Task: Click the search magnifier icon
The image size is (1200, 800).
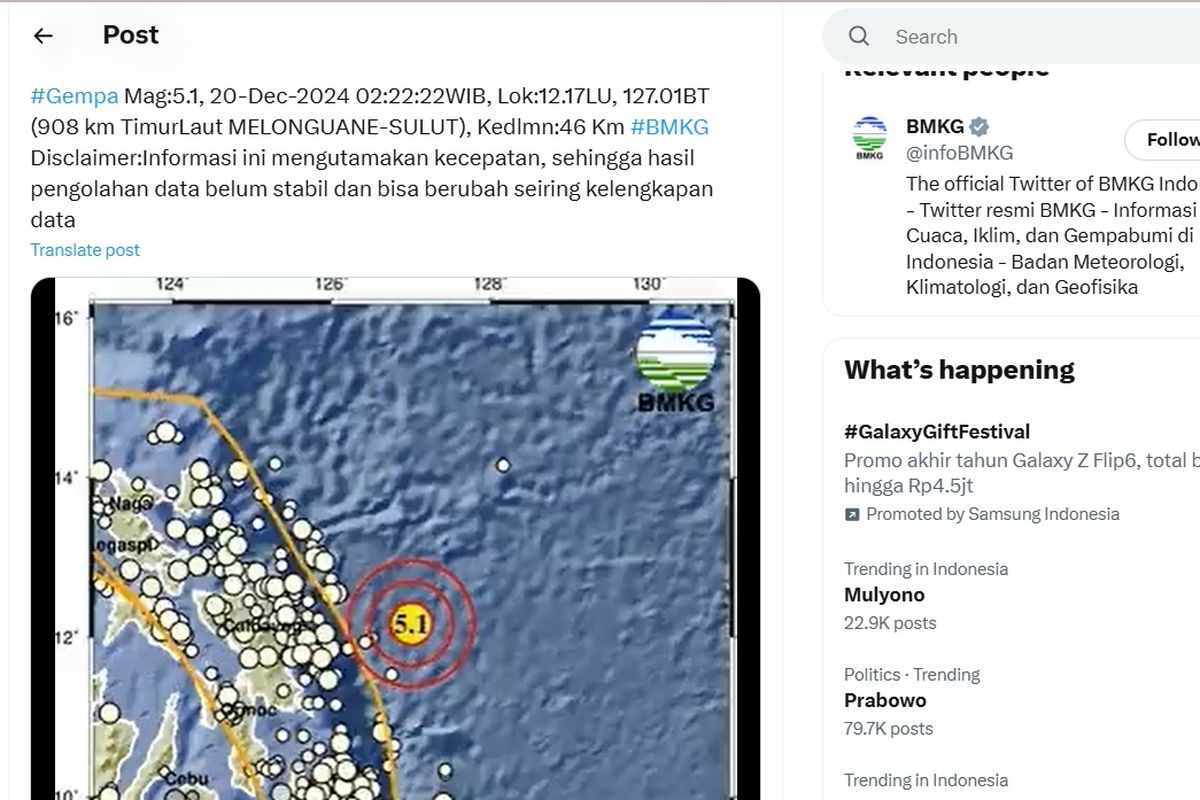Action: point(858,36)
